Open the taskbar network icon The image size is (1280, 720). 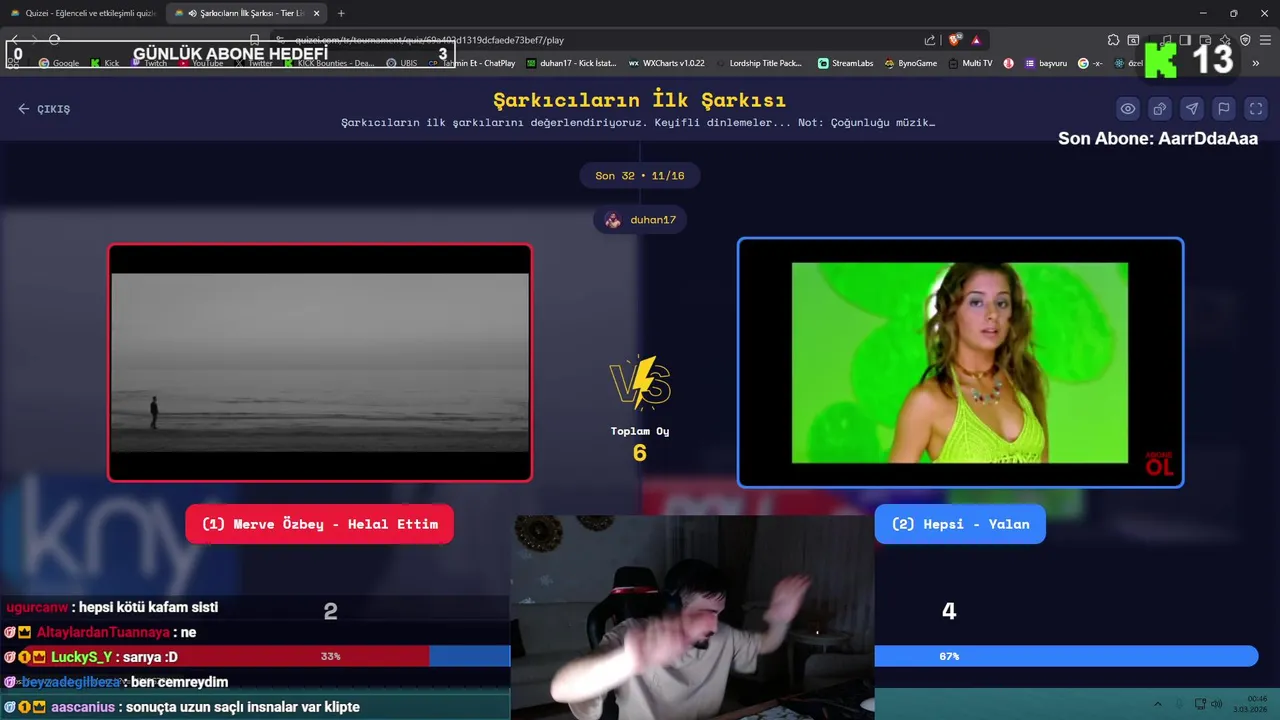(1200, 704)
